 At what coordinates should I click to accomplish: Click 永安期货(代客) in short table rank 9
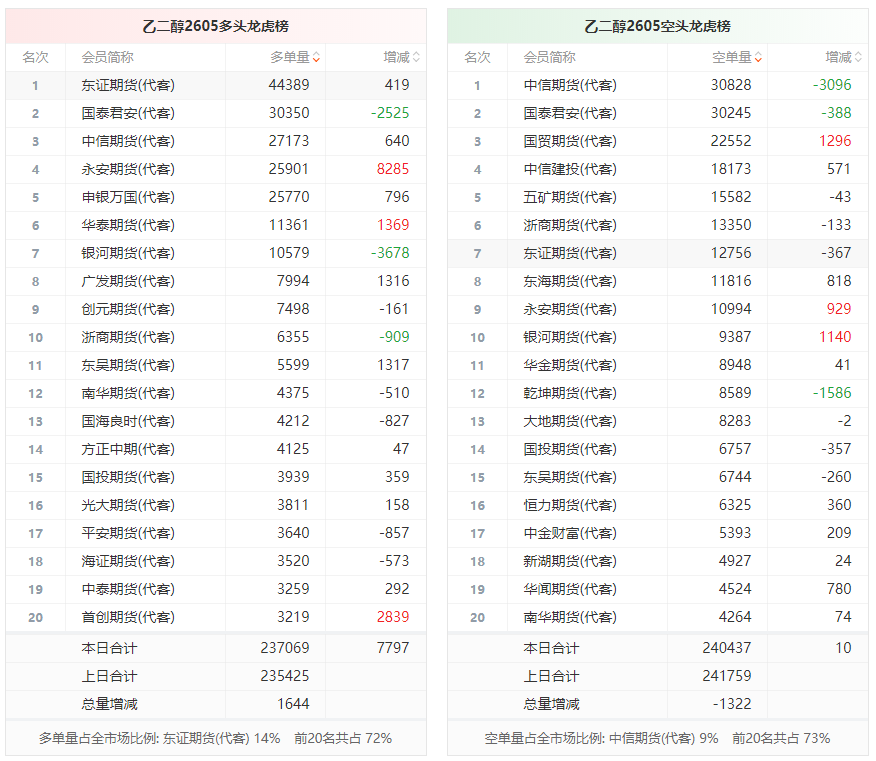coord(570,309)
